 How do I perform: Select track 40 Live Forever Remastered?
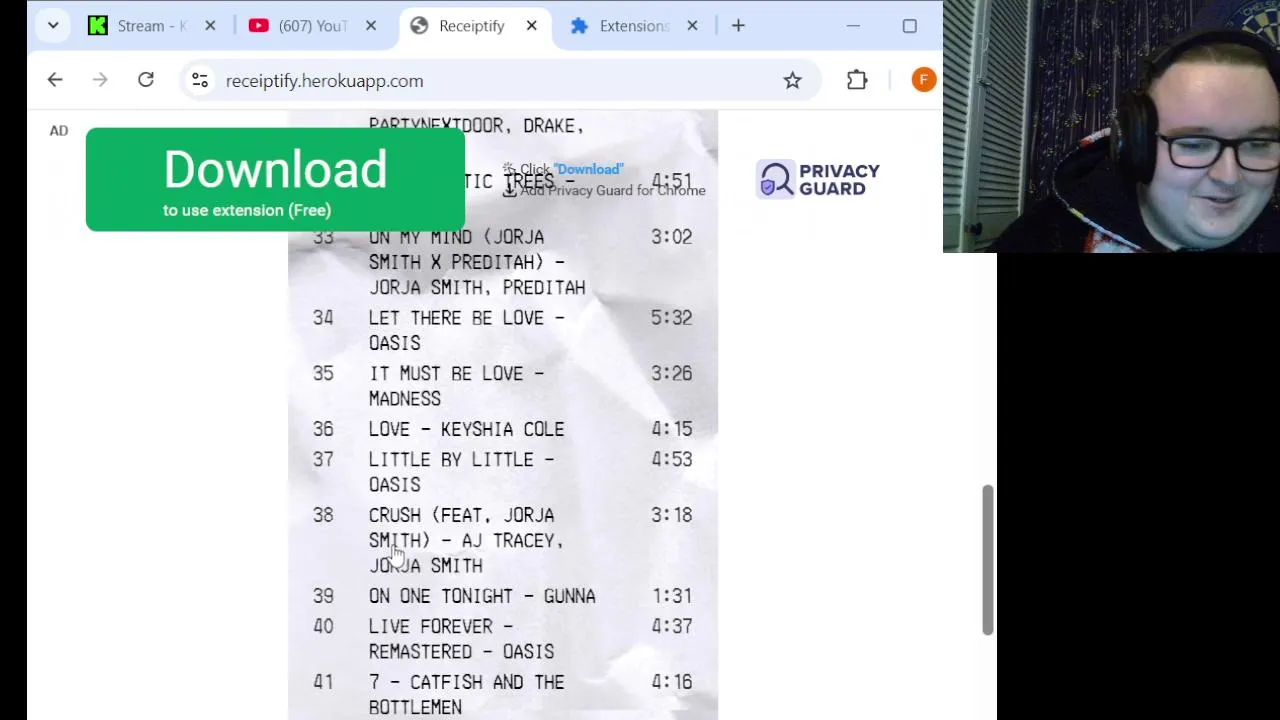[x=461, y=639]
